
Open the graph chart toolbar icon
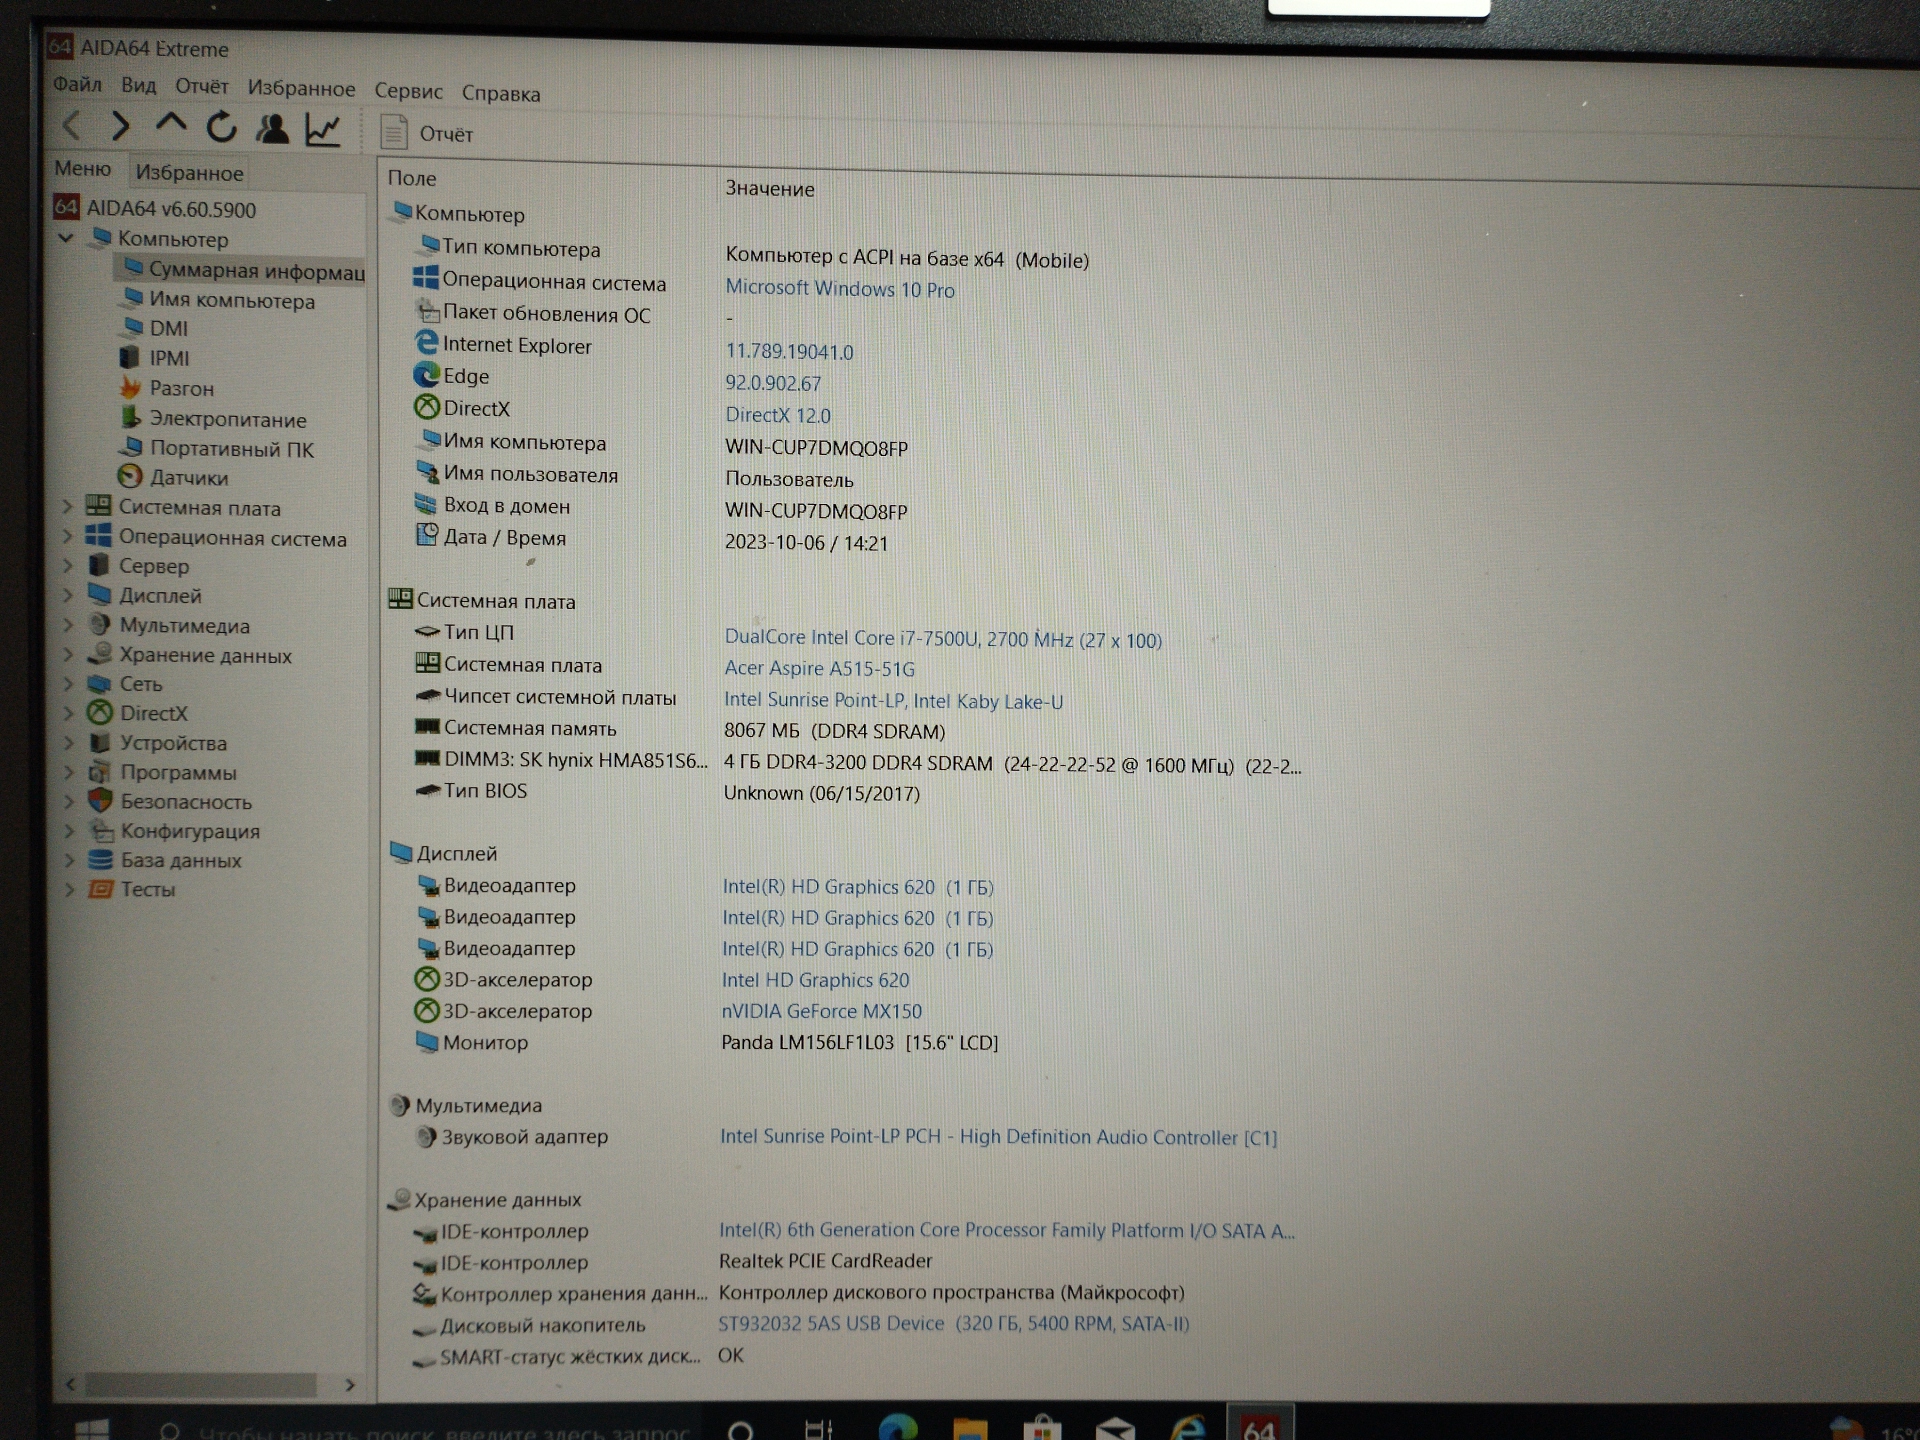323,129
